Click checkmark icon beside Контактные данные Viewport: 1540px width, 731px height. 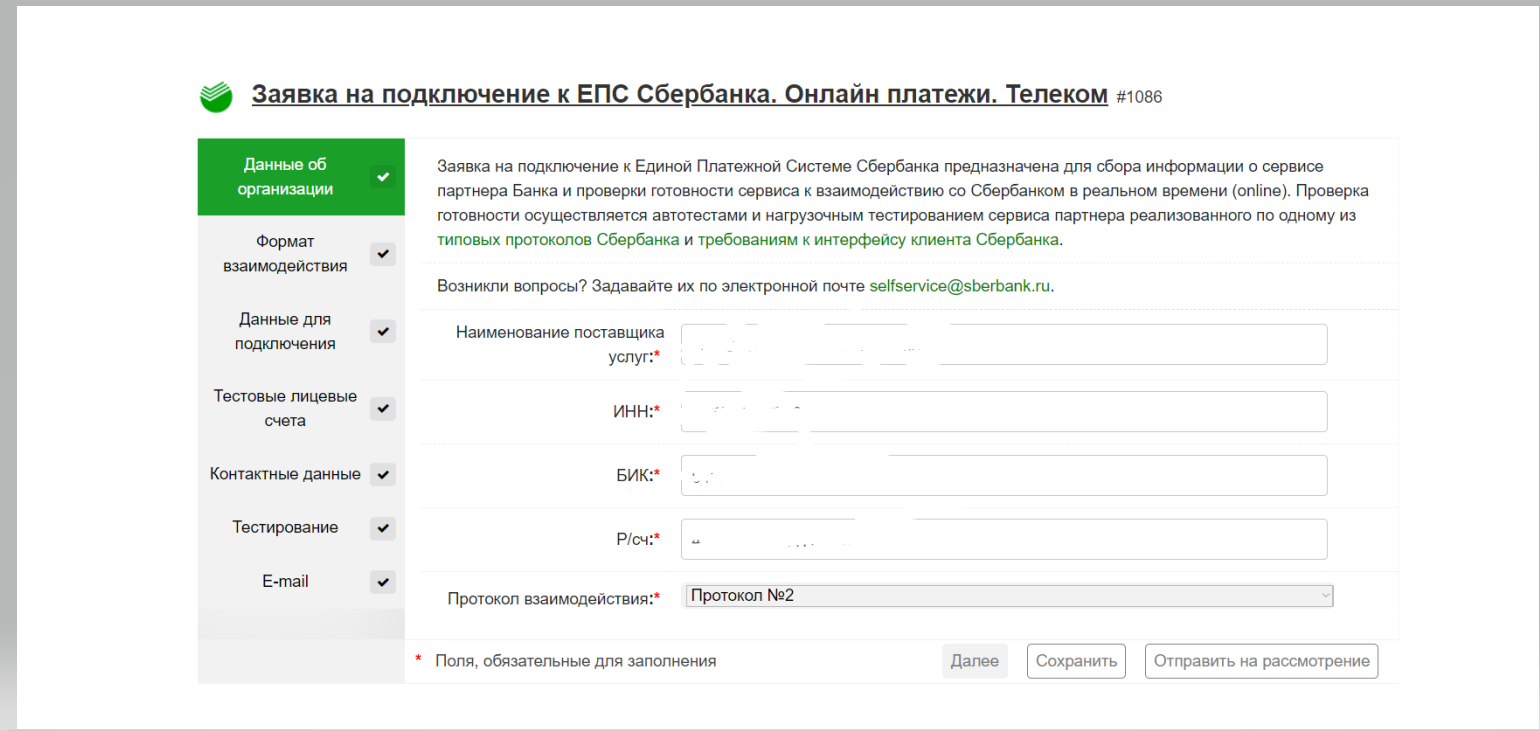point(382,474)
